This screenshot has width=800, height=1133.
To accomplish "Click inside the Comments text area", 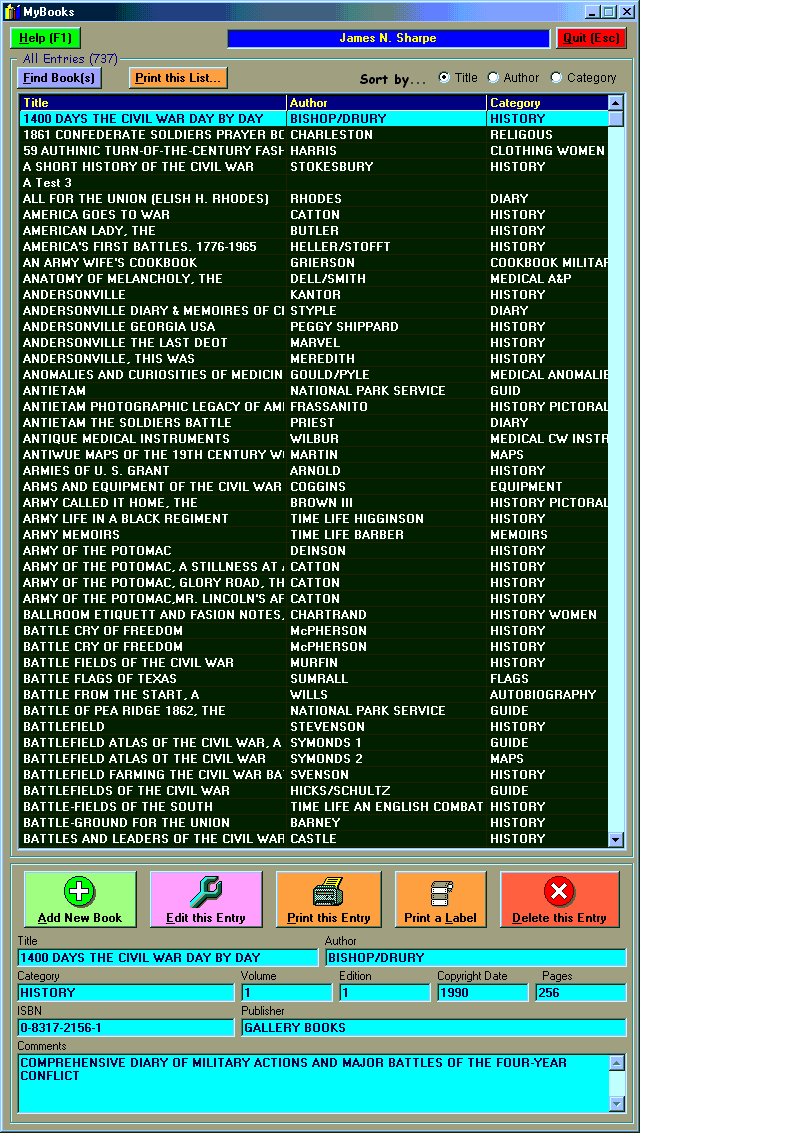I will [310, 1085].
